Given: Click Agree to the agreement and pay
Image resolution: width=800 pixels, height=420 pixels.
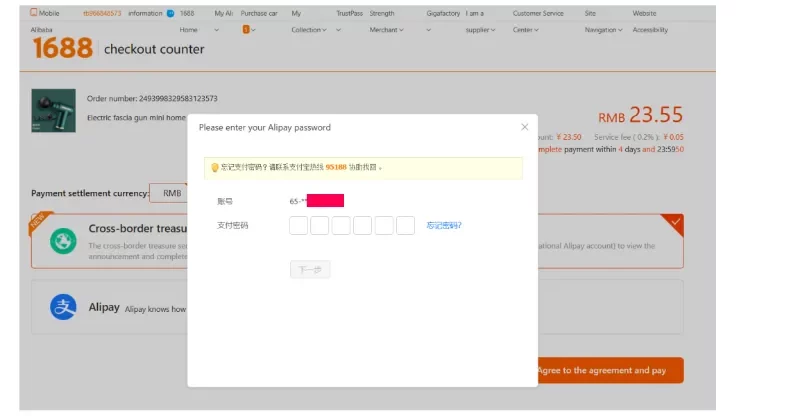Looking at the screenshot, I should (610, 370).
